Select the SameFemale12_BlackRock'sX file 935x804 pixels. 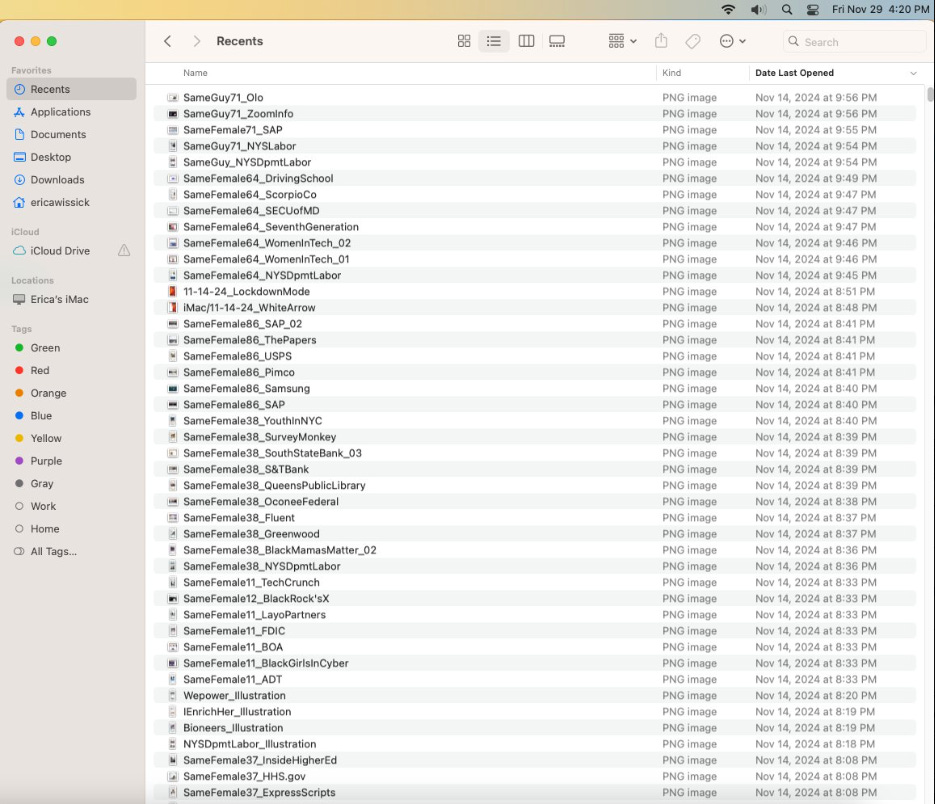click(535, 598)
